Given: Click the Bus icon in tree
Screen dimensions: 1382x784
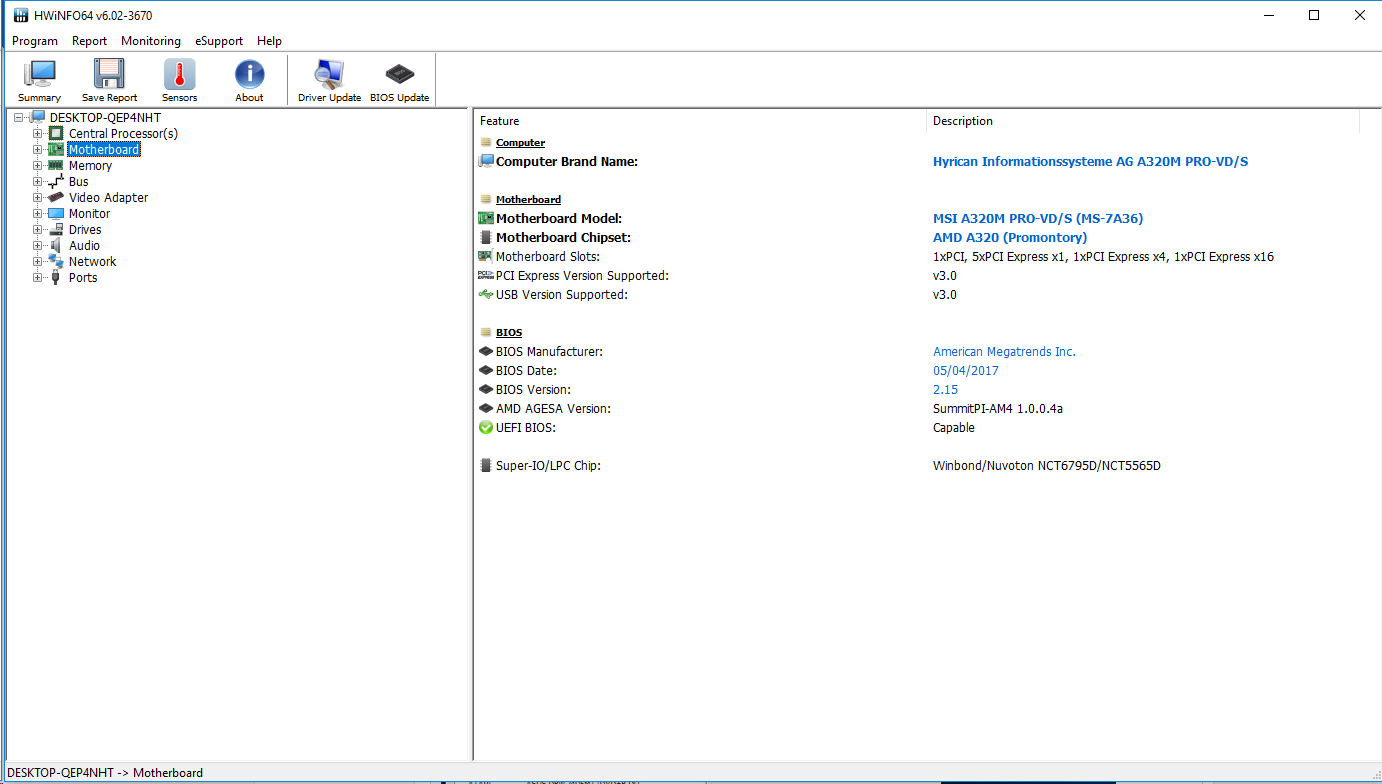Looking at the screenshot, I should [57, 181].
